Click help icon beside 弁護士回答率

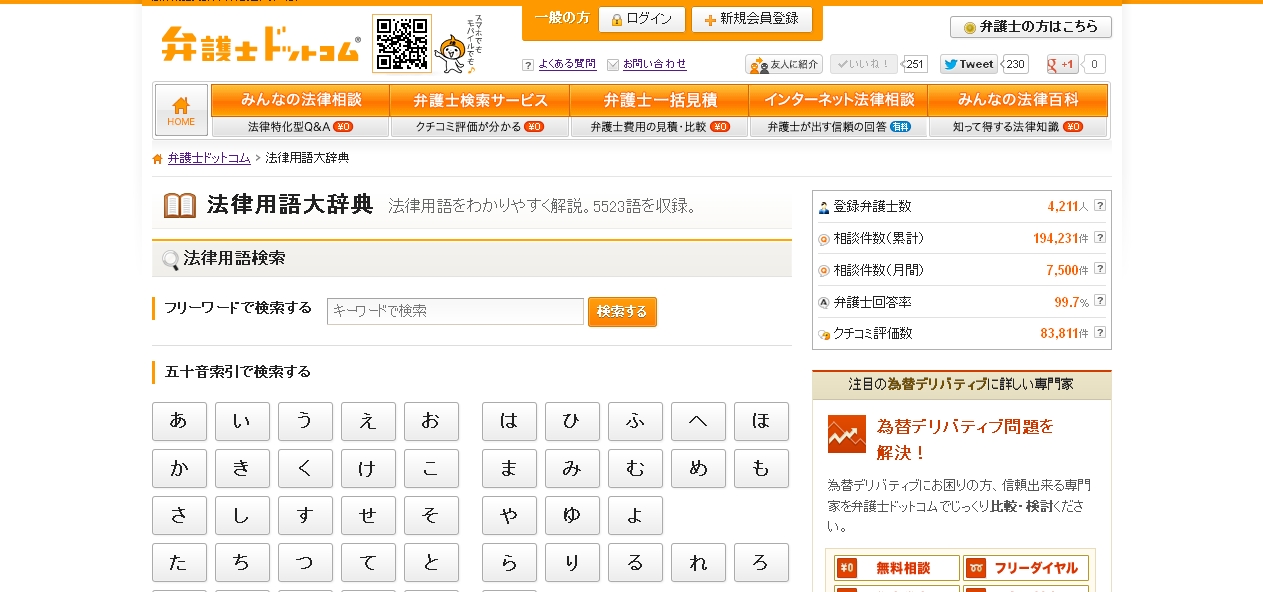[1099, 301]
